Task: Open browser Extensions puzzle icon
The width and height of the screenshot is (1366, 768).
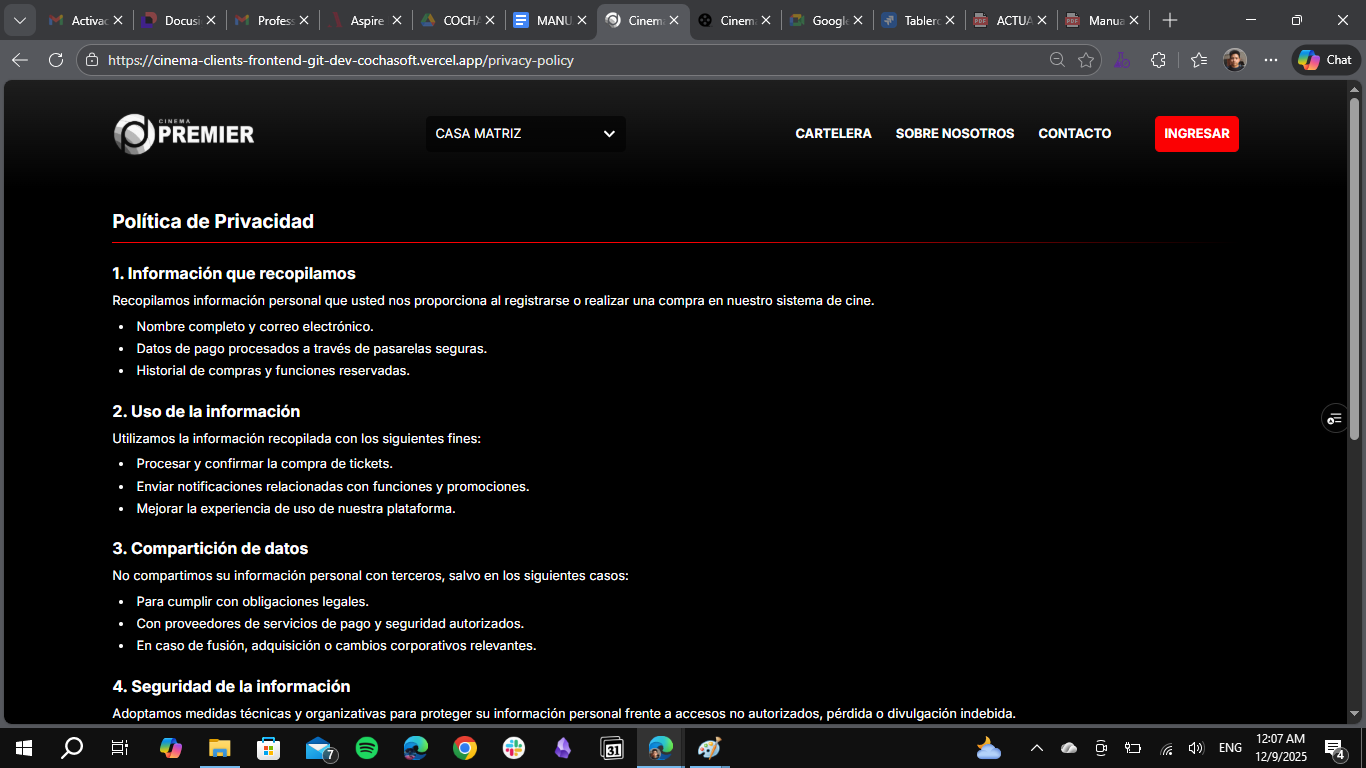Action: point(1158,60)
